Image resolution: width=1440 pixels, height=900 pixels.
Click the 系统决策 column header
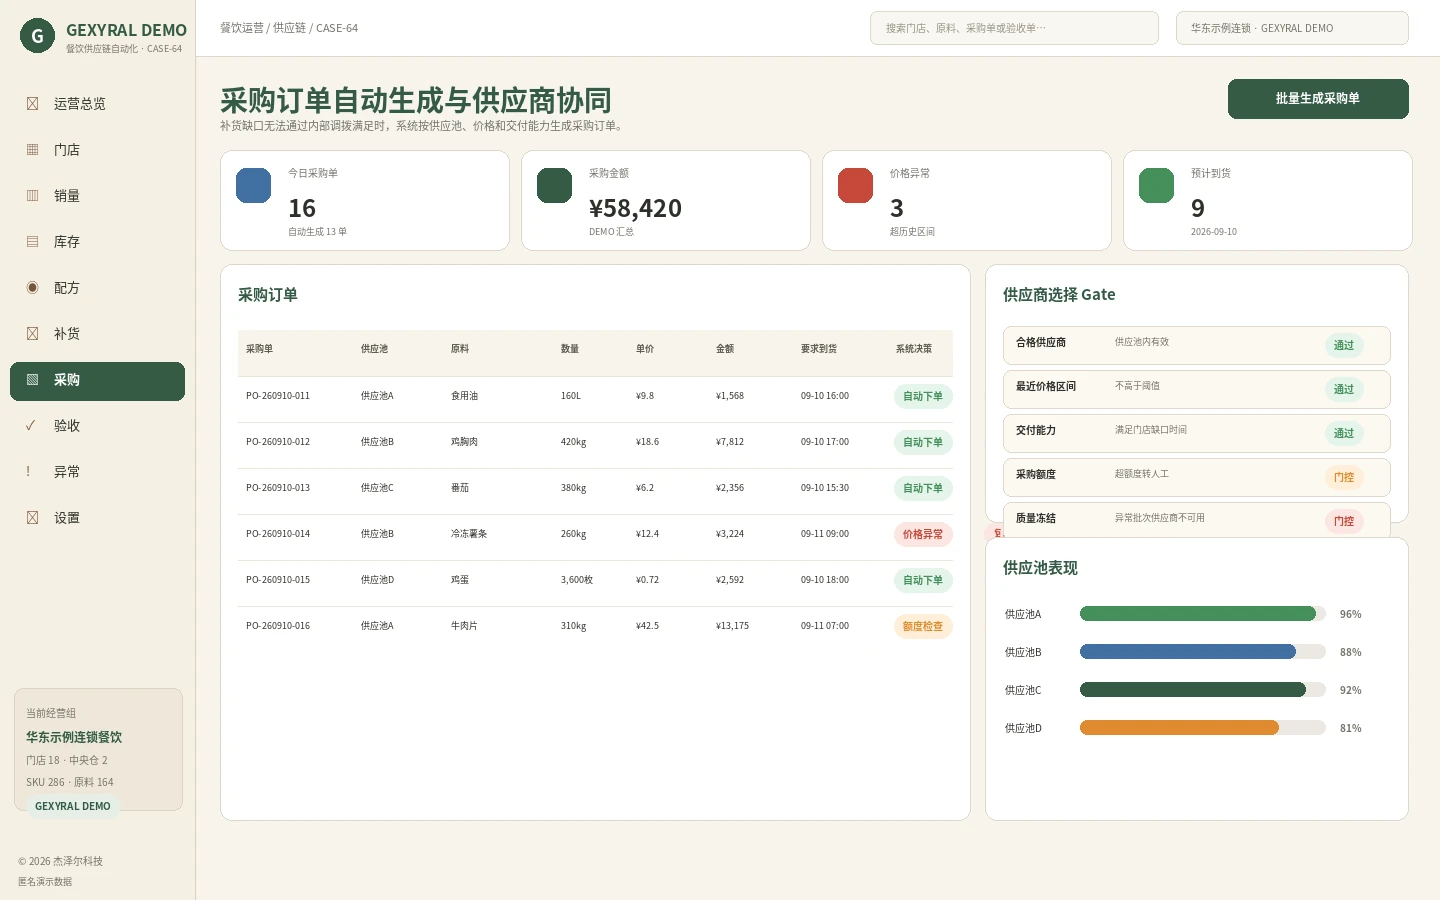coord(914,349)
